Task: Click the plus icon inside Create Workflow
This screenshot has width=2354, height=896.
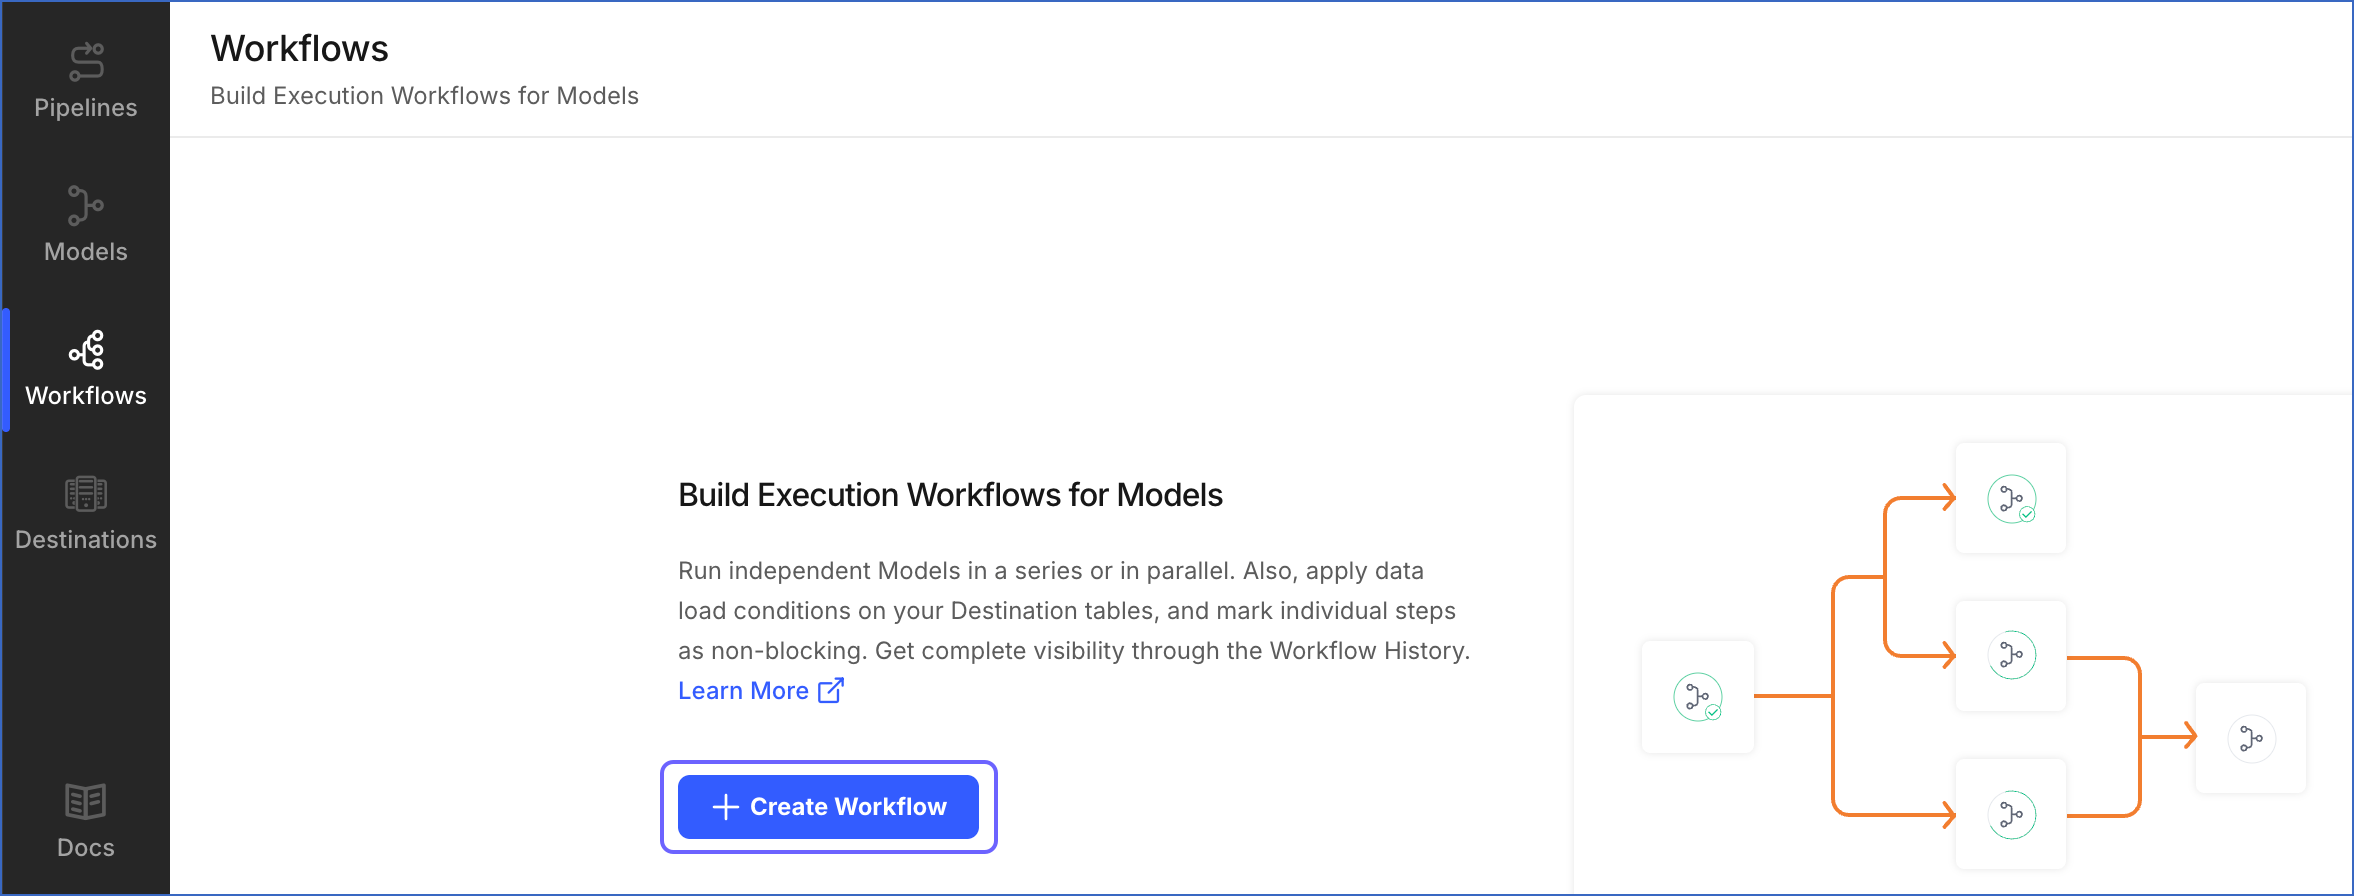Action: pyautogui.click(x=724, y=806)
